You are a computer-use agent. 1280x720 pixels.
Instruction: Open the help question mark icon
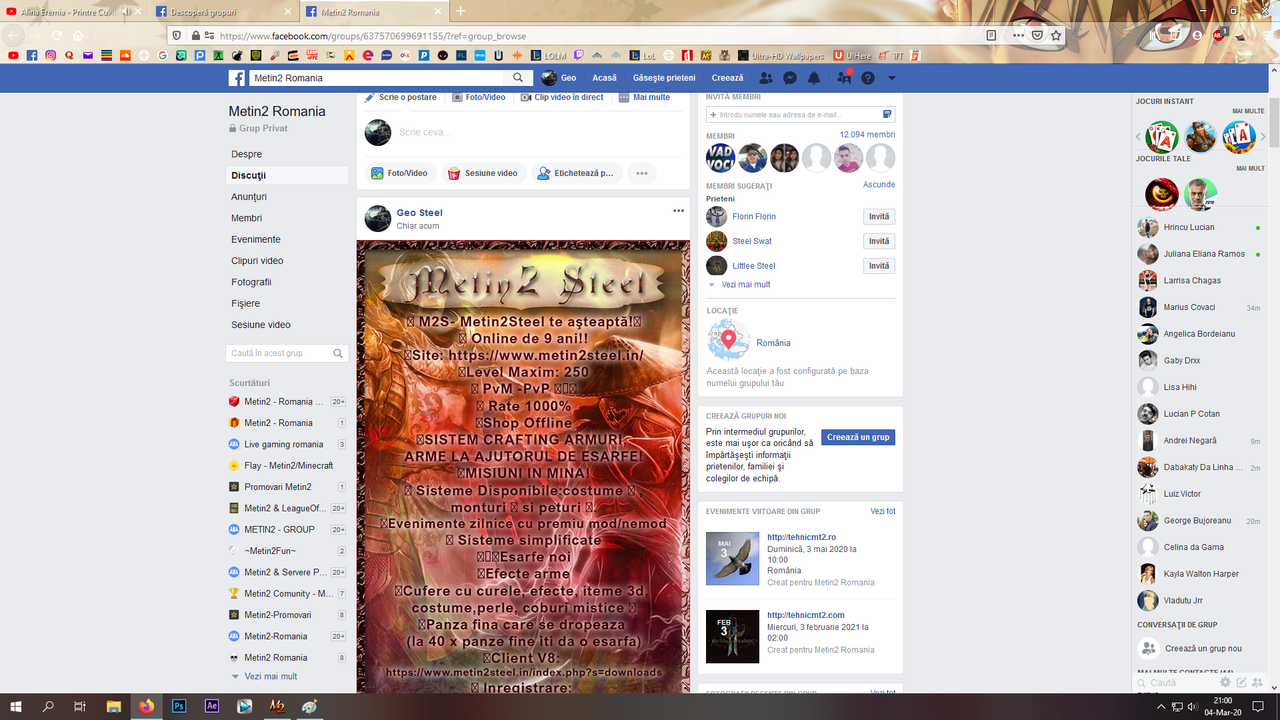(868, 78)
